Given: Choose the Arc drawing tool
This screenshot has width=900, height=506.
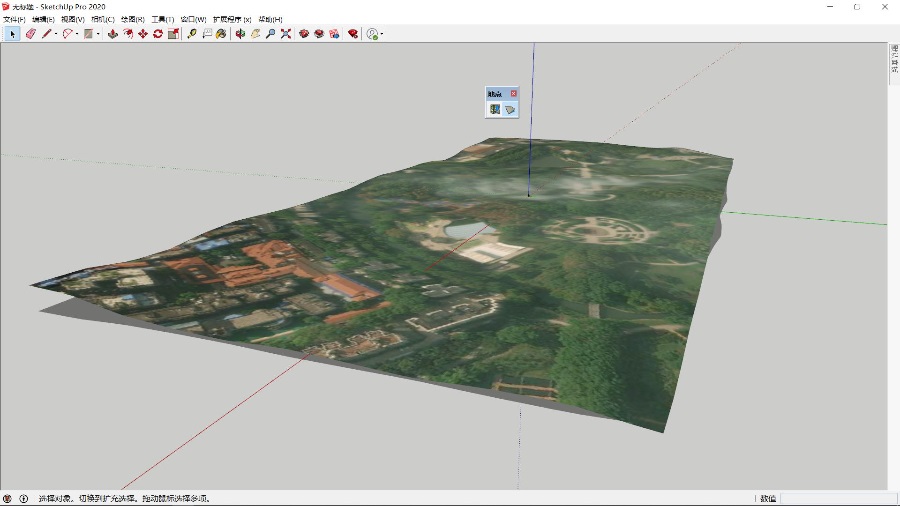Looking at the screenshot, I should click(x=67, y=34).
